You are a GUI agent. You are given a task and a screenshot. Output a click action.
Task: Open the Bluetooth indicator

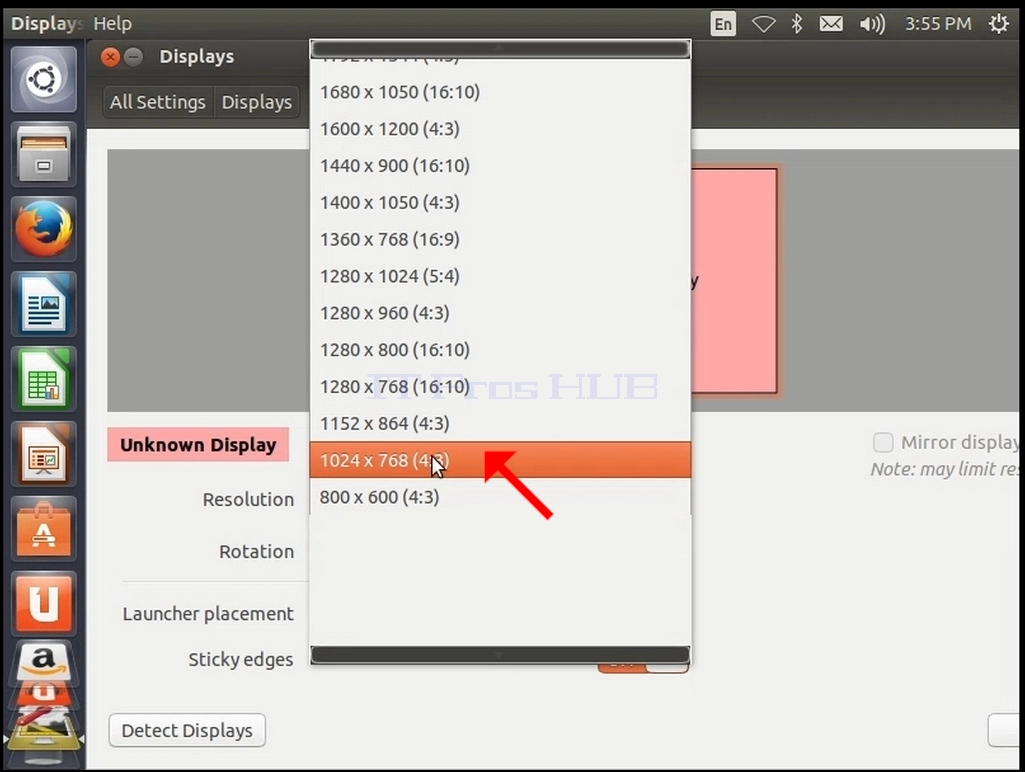pyautogui.click(x=797, y=24)
